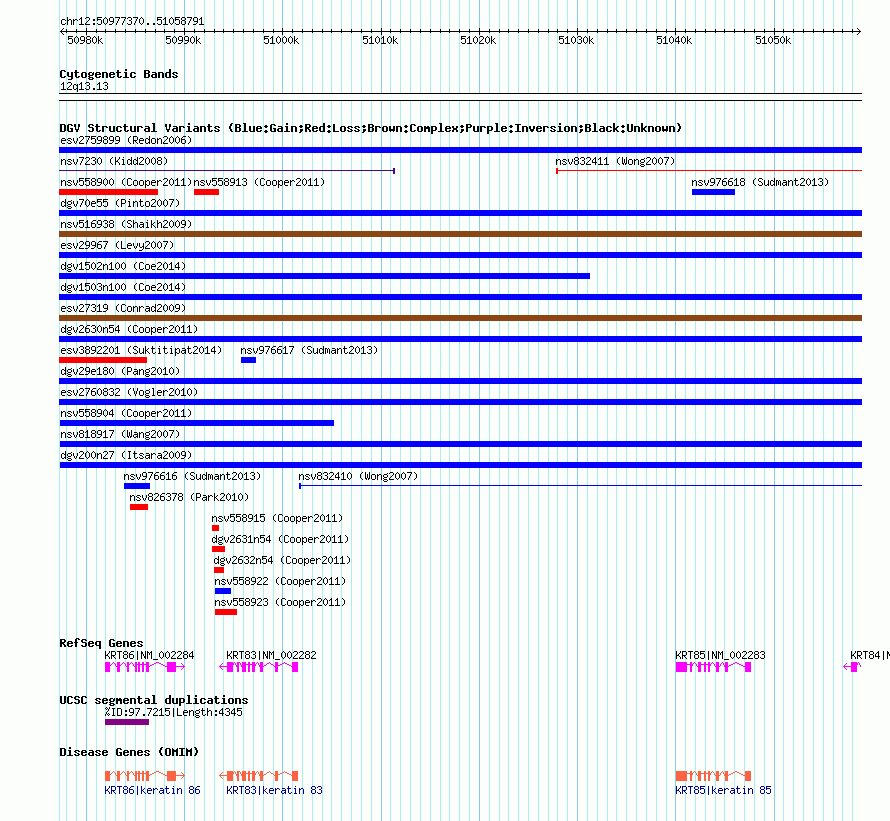Click the %ID:97.7215|Length:4345 label
890x821 pixels.
(174, 713)
